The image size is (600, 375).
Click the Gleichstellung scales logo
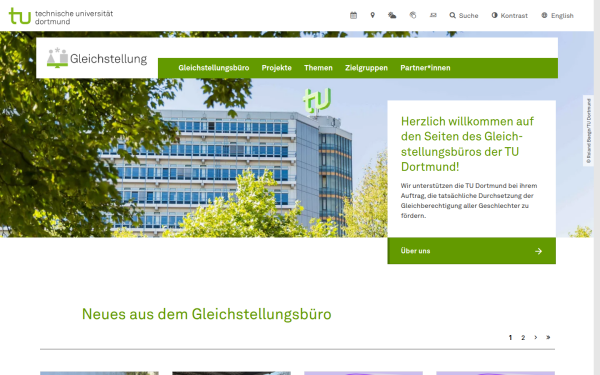click(x=97, y=58)
